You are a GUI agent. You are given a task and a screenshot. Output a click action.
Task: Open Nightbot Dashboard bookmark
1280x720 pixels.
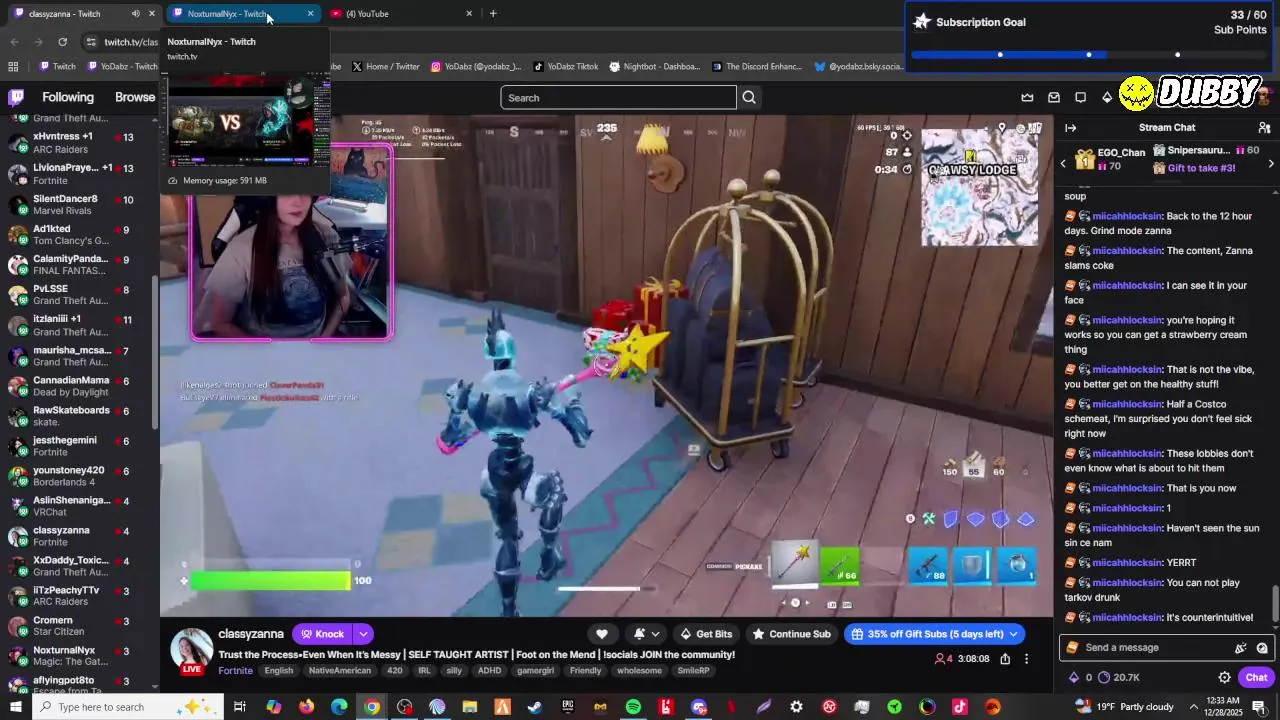click(654, 67)
